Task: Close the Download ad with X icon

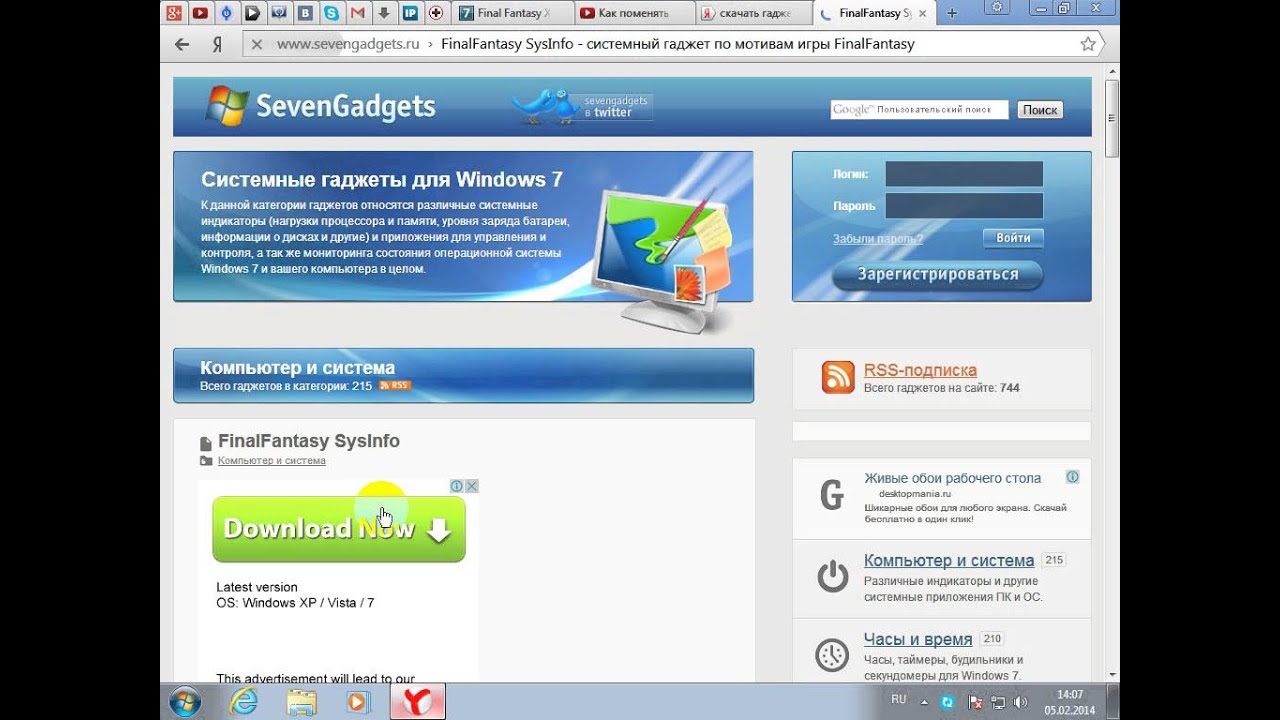Action: coord(472,486)
